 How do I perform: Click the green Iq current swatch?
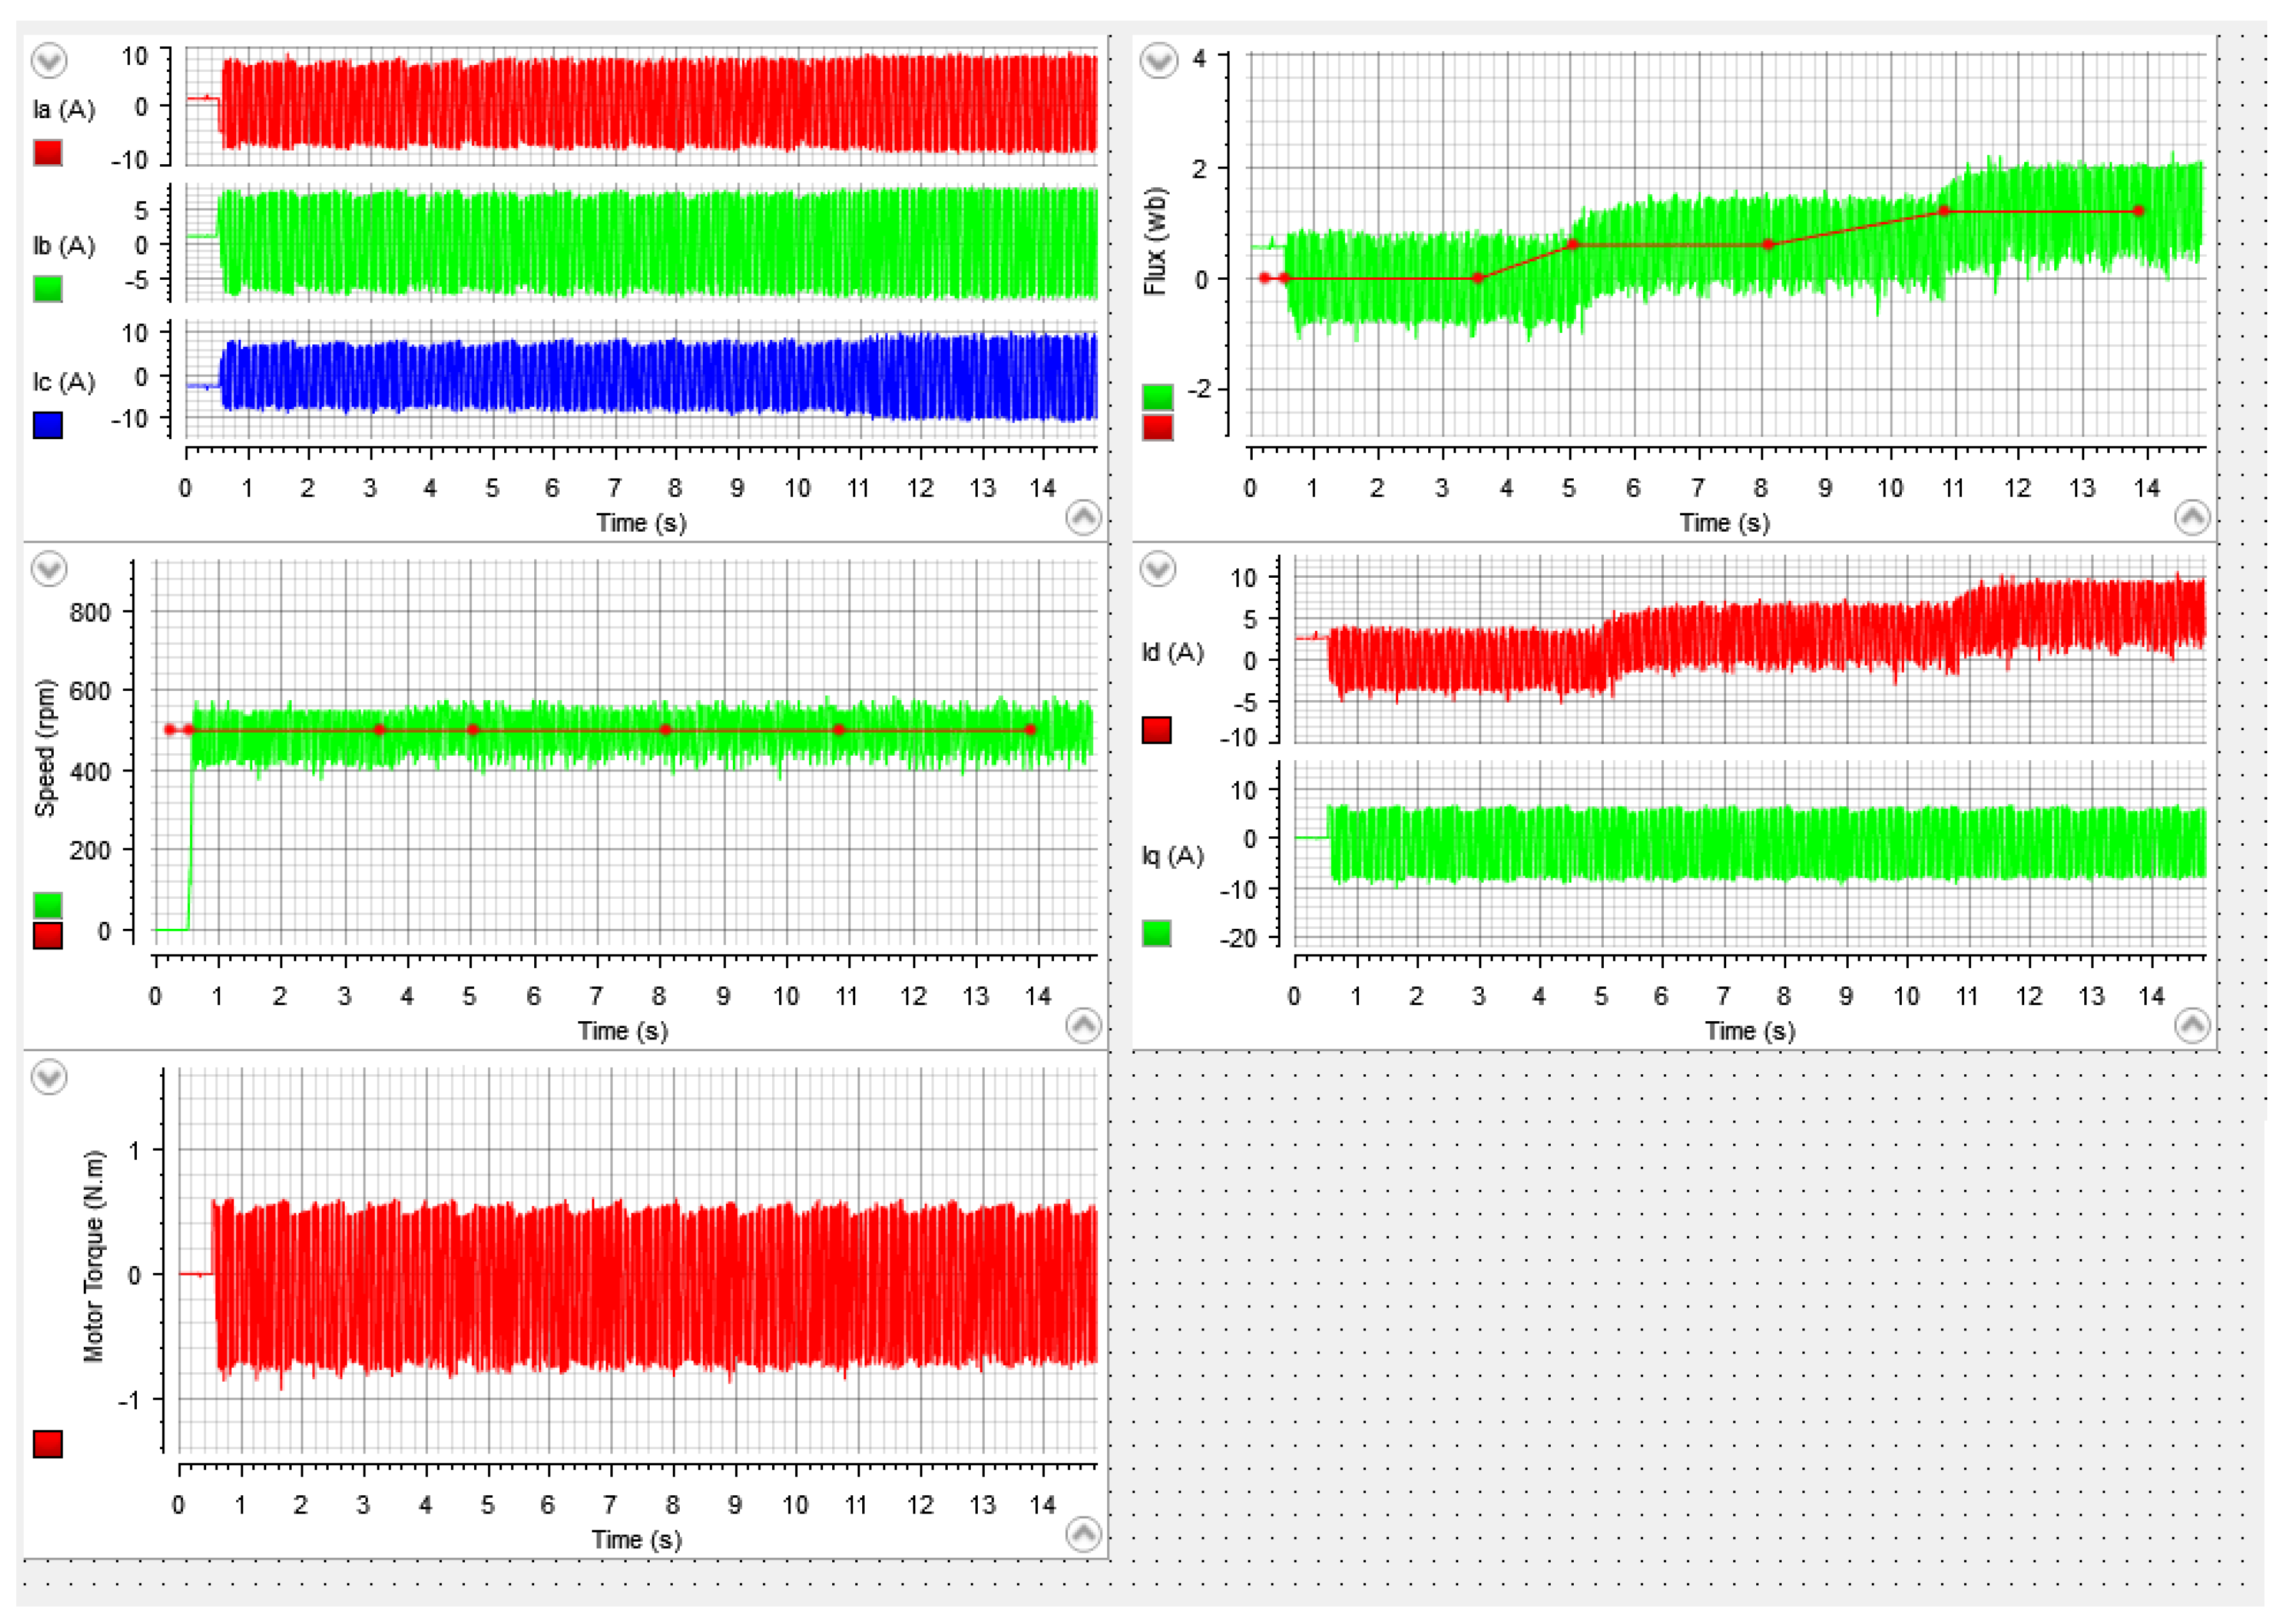(x=1156, y=933)
